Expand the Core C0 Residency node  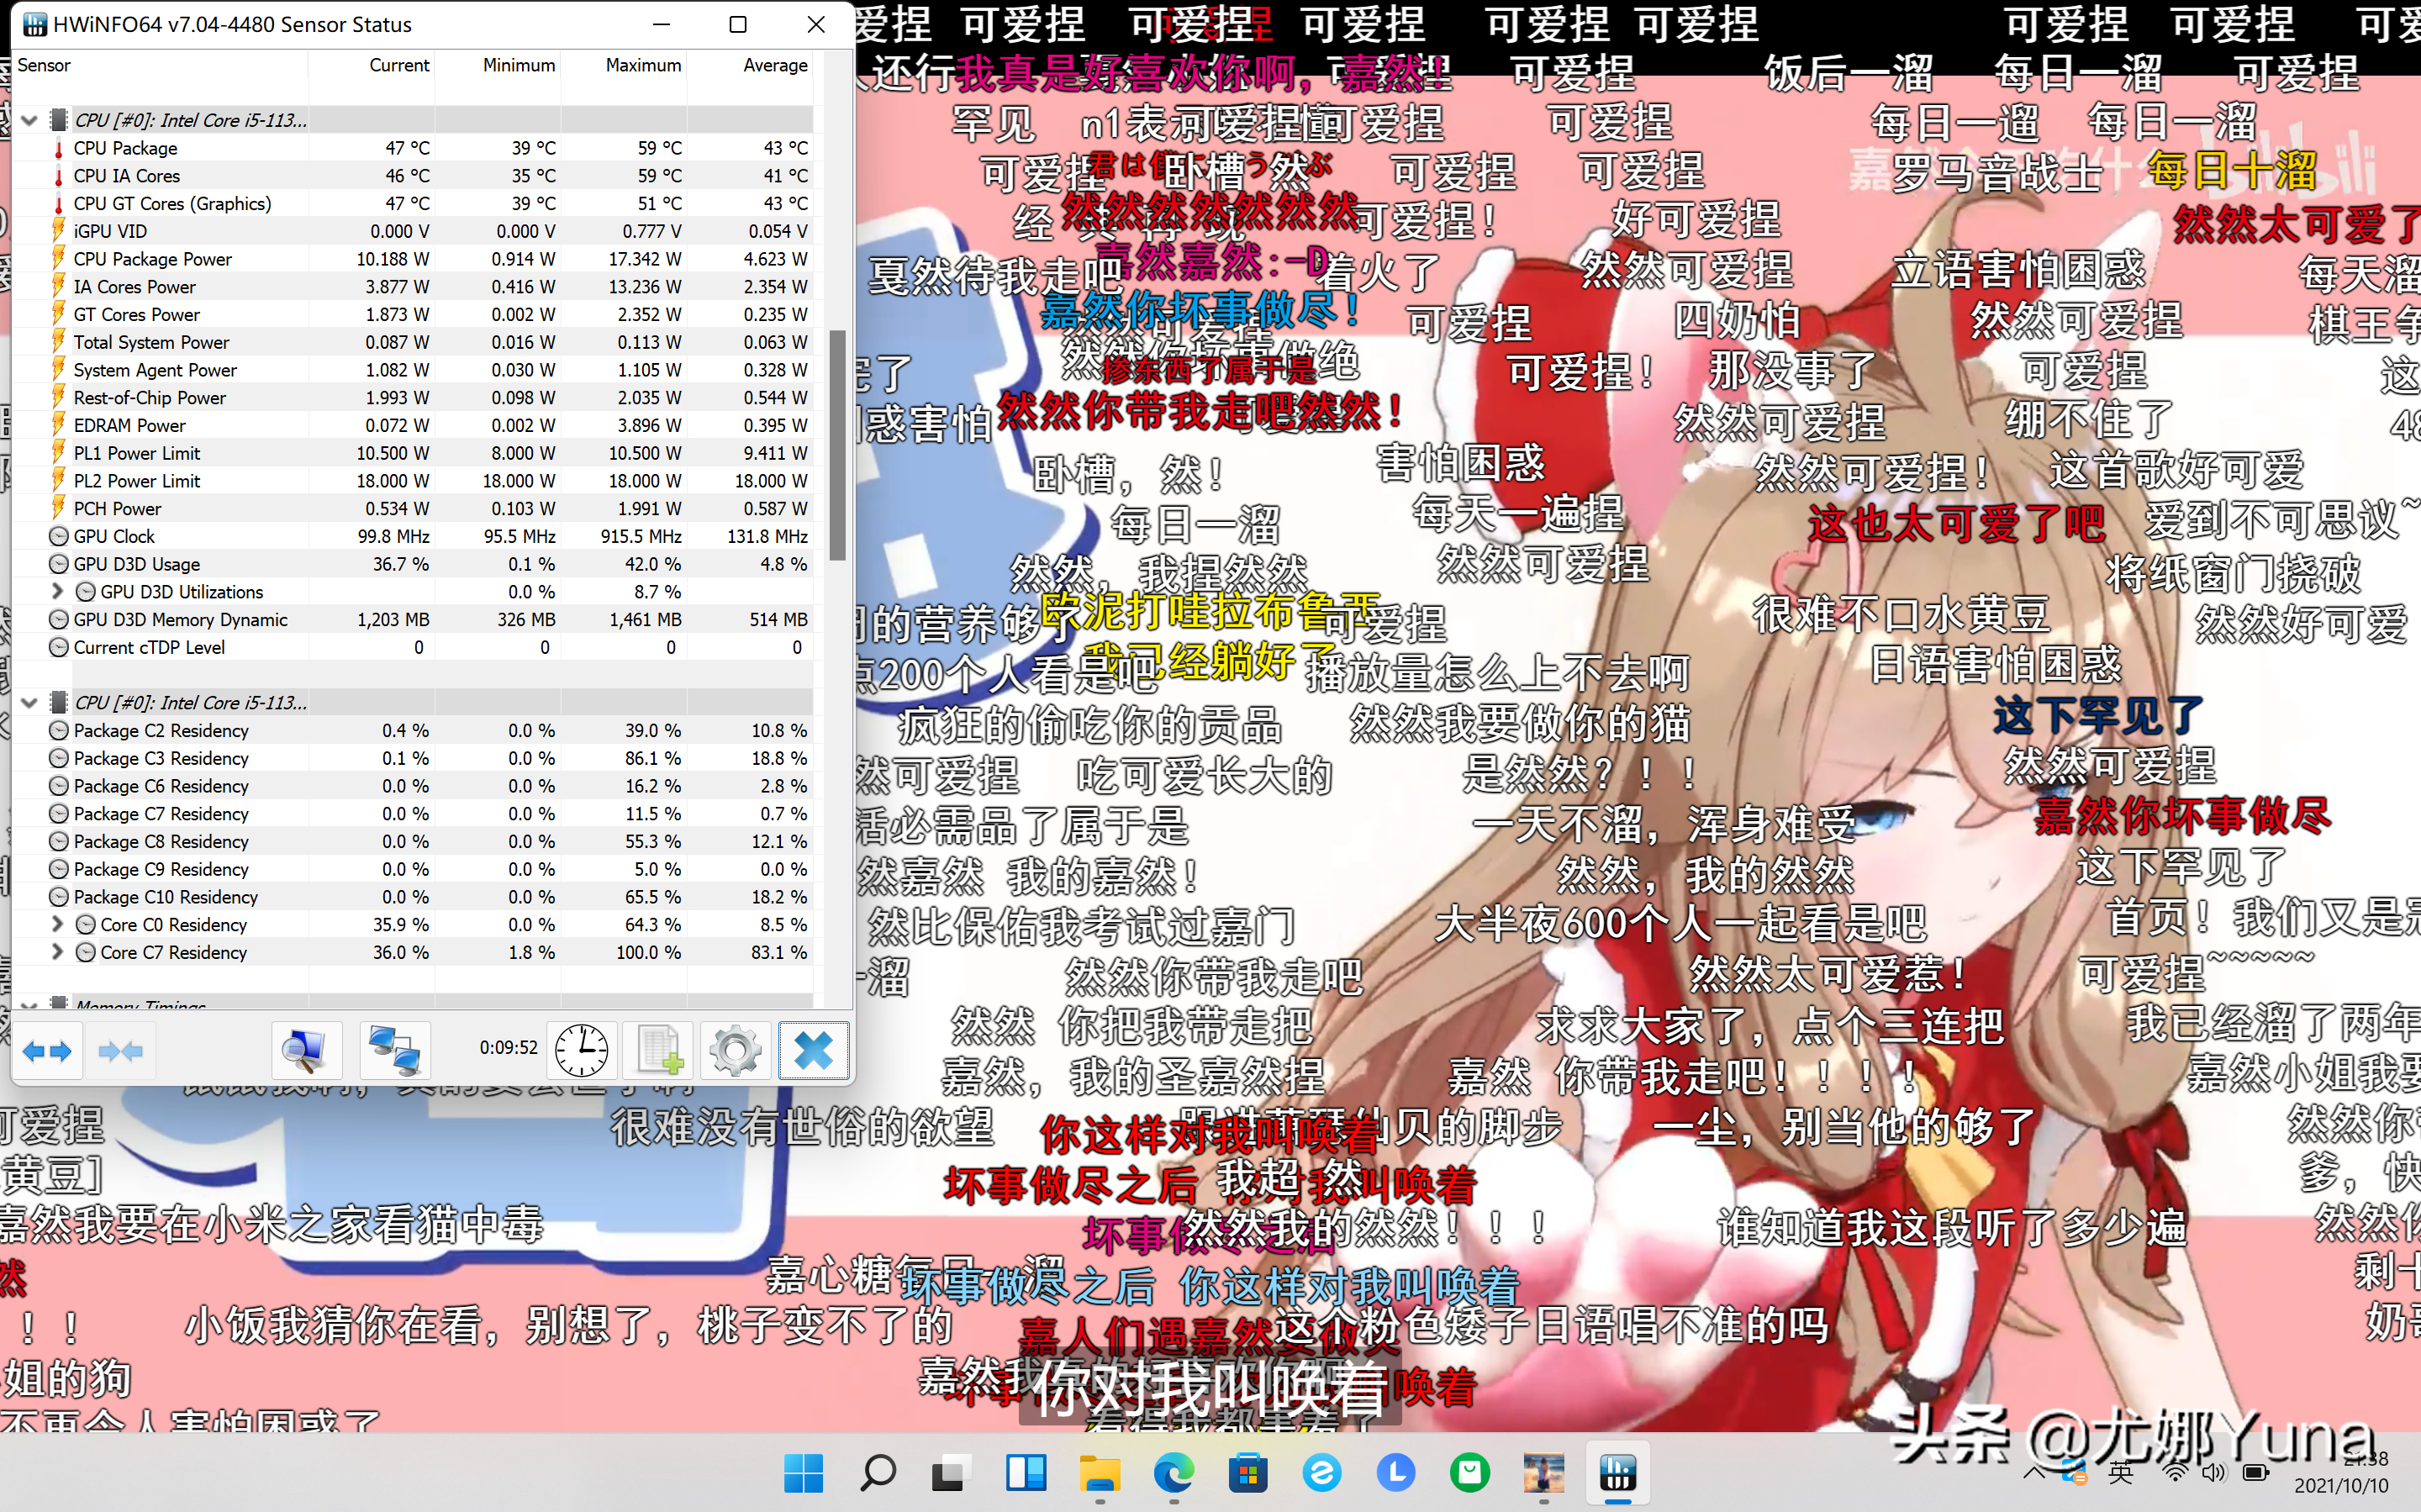click(x=57, y=925)
